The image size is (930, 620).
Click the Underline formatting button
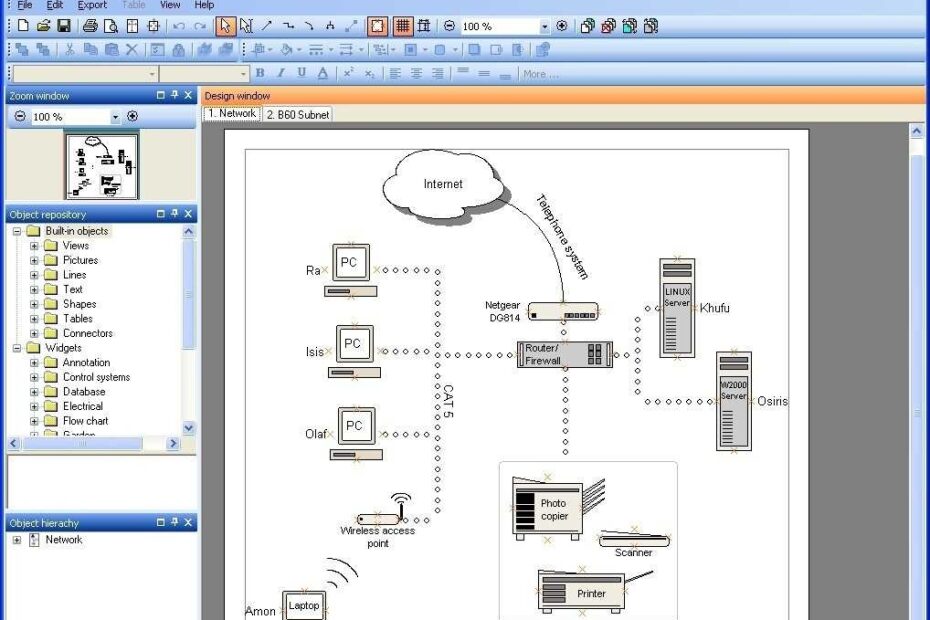[302, 73]
